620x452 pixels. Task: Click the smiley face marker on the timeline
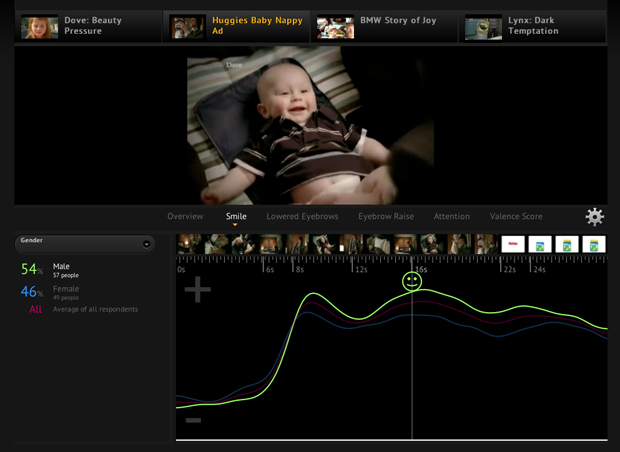click(x=412, y=282)
